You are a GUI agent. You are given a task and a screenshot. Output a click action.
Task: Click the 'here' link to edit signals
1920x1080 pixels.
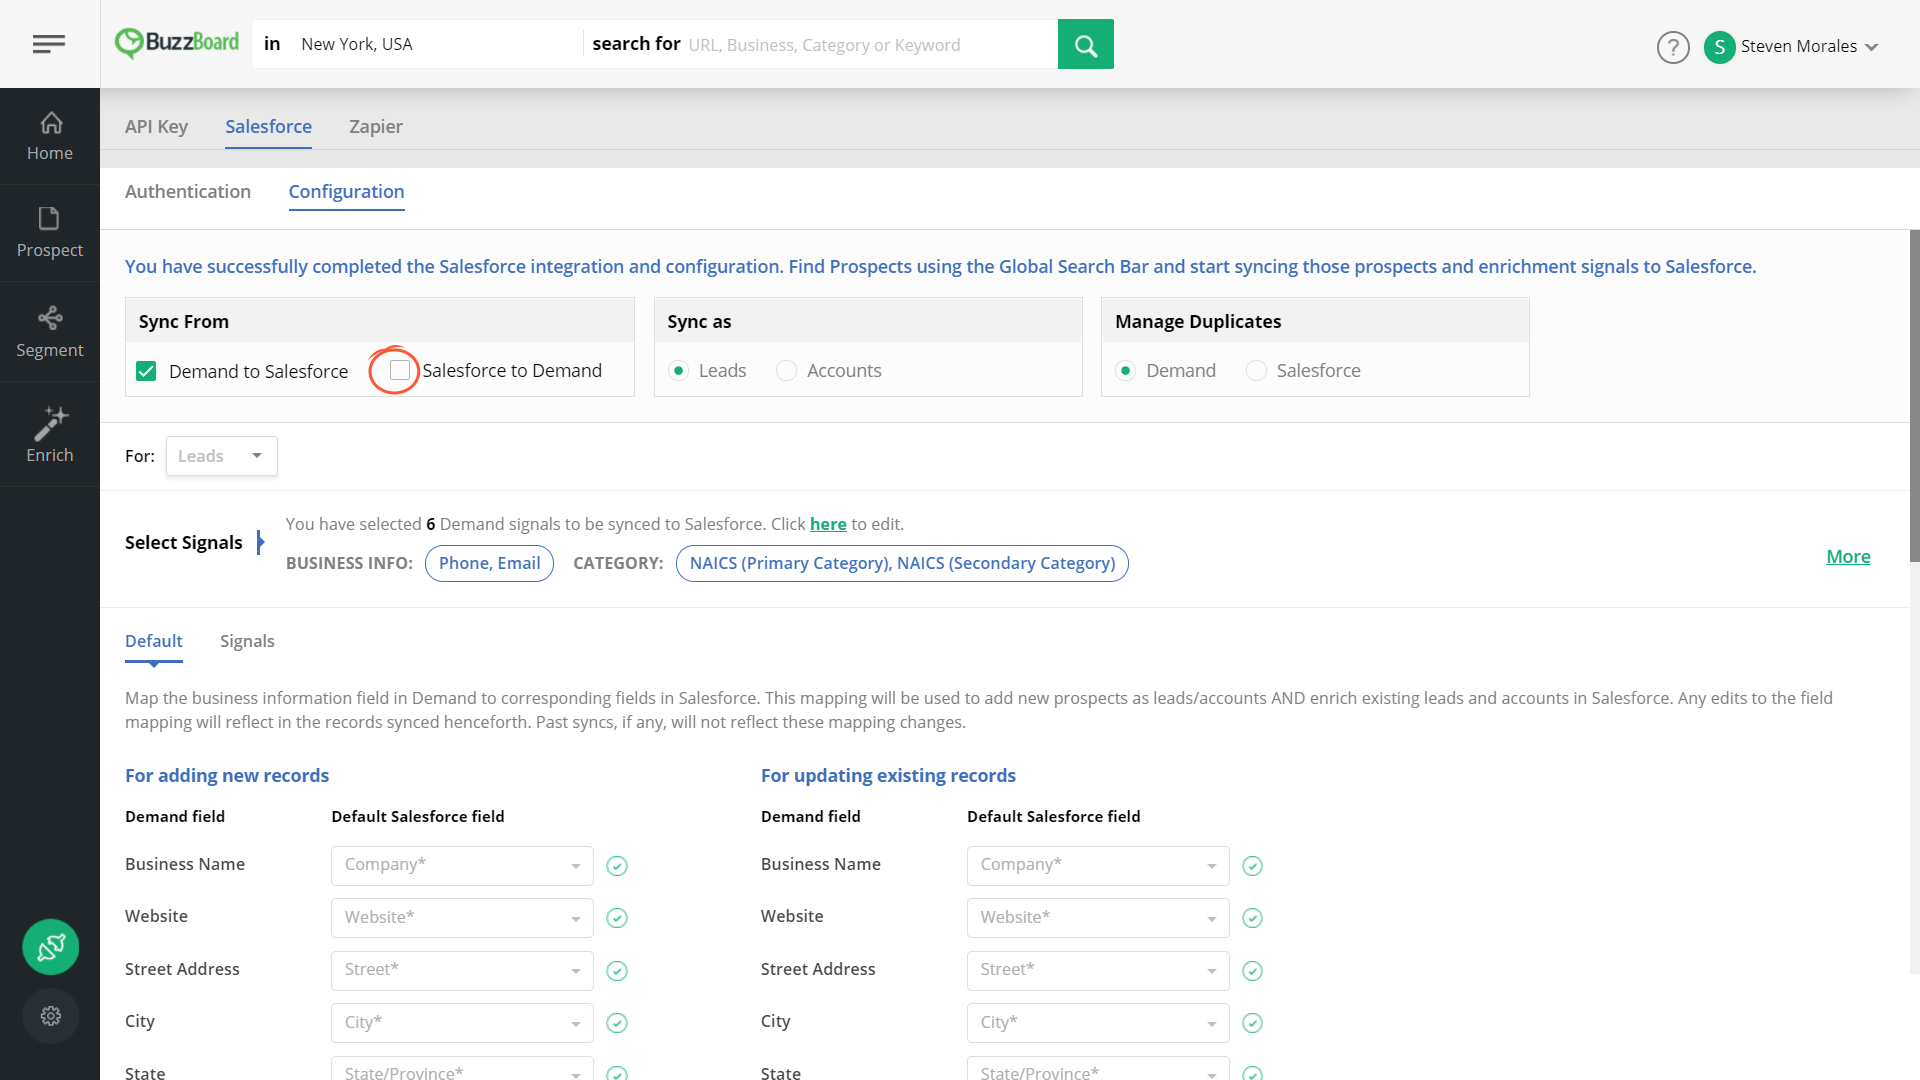coord(828,524)
